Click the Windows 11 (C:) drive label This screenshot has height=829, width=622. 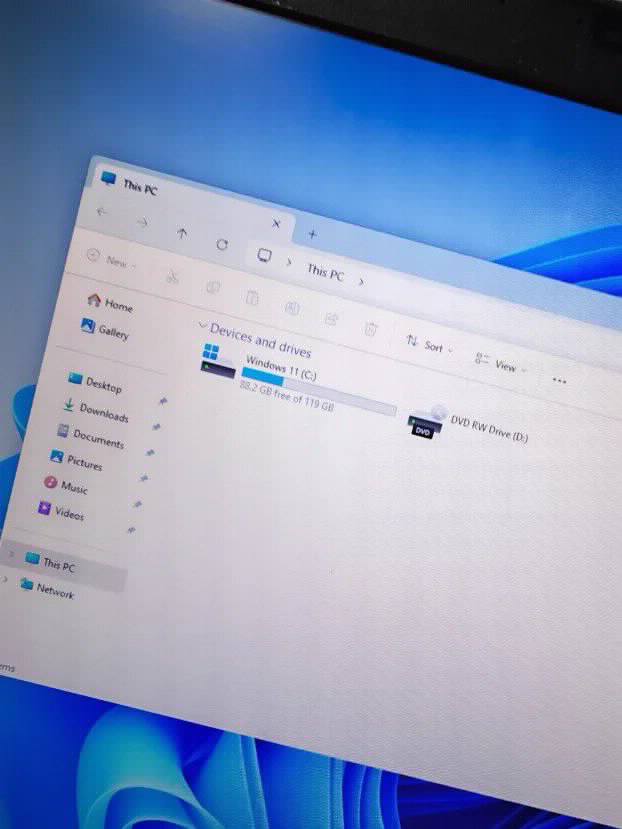click(x=281, y=369)
